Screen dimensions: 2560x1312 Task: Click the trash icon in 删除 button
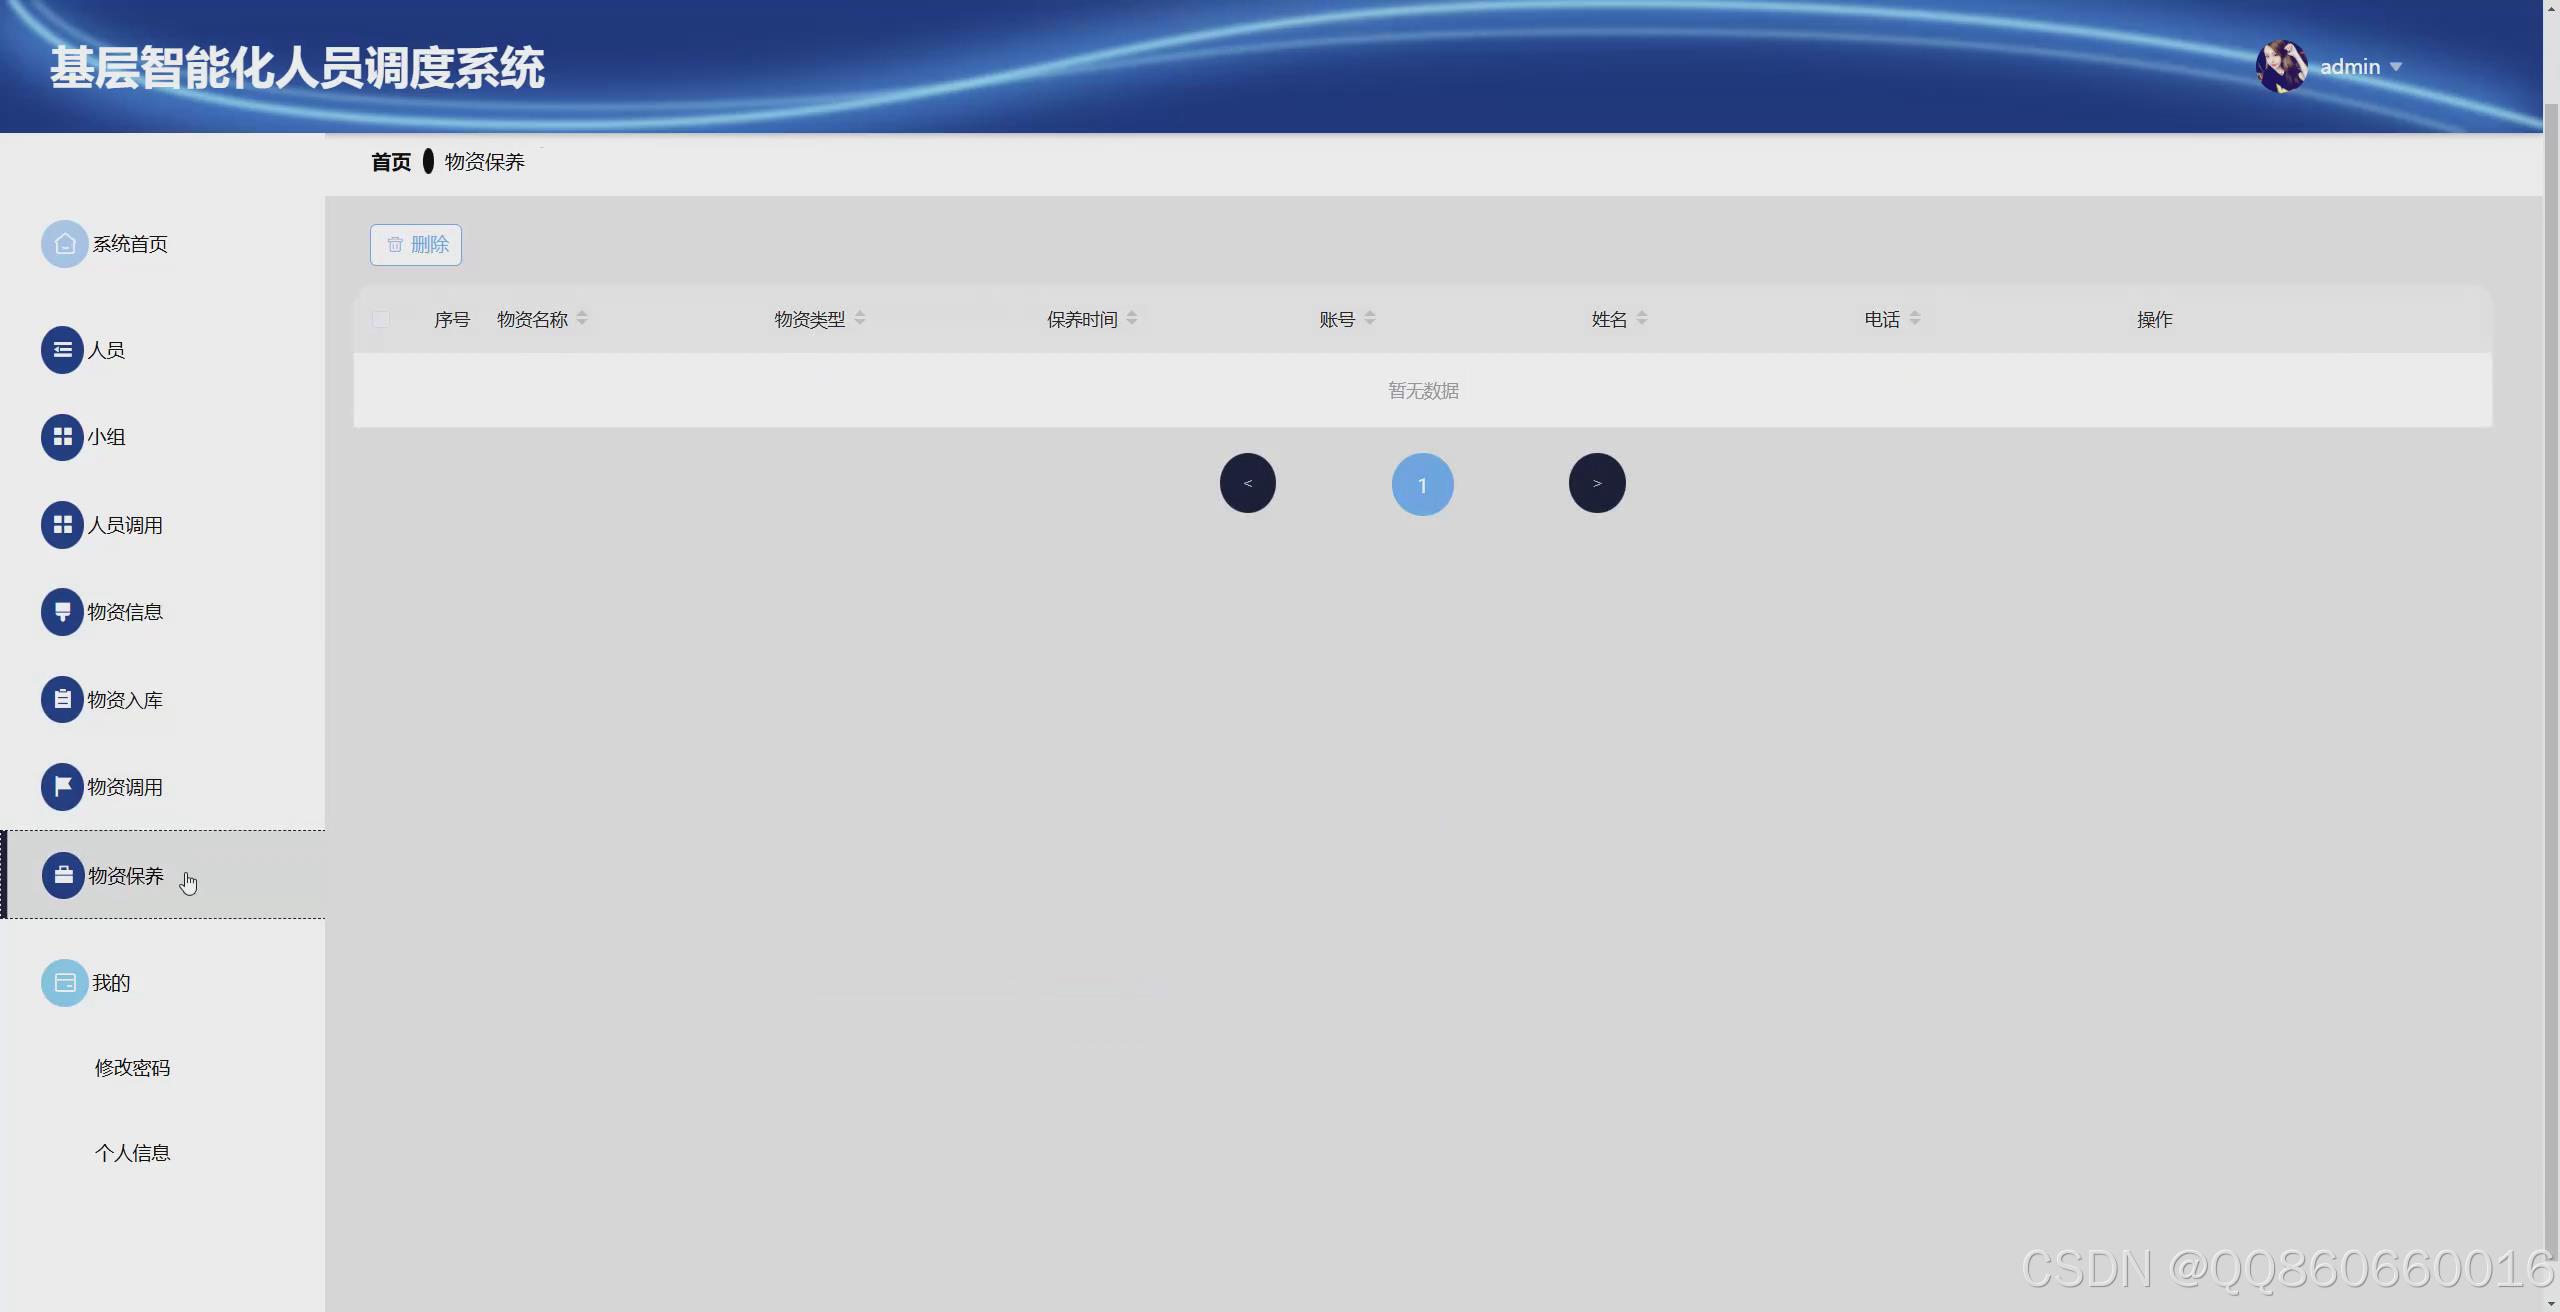pyautogui.click(x=395, y=245)
